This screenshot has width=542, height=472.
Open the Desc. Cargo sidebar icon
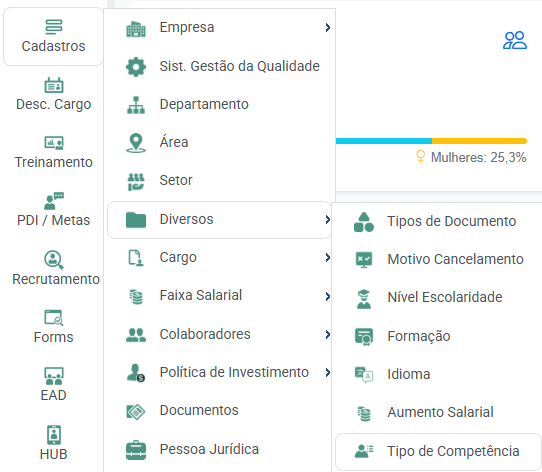click(53, 94)
